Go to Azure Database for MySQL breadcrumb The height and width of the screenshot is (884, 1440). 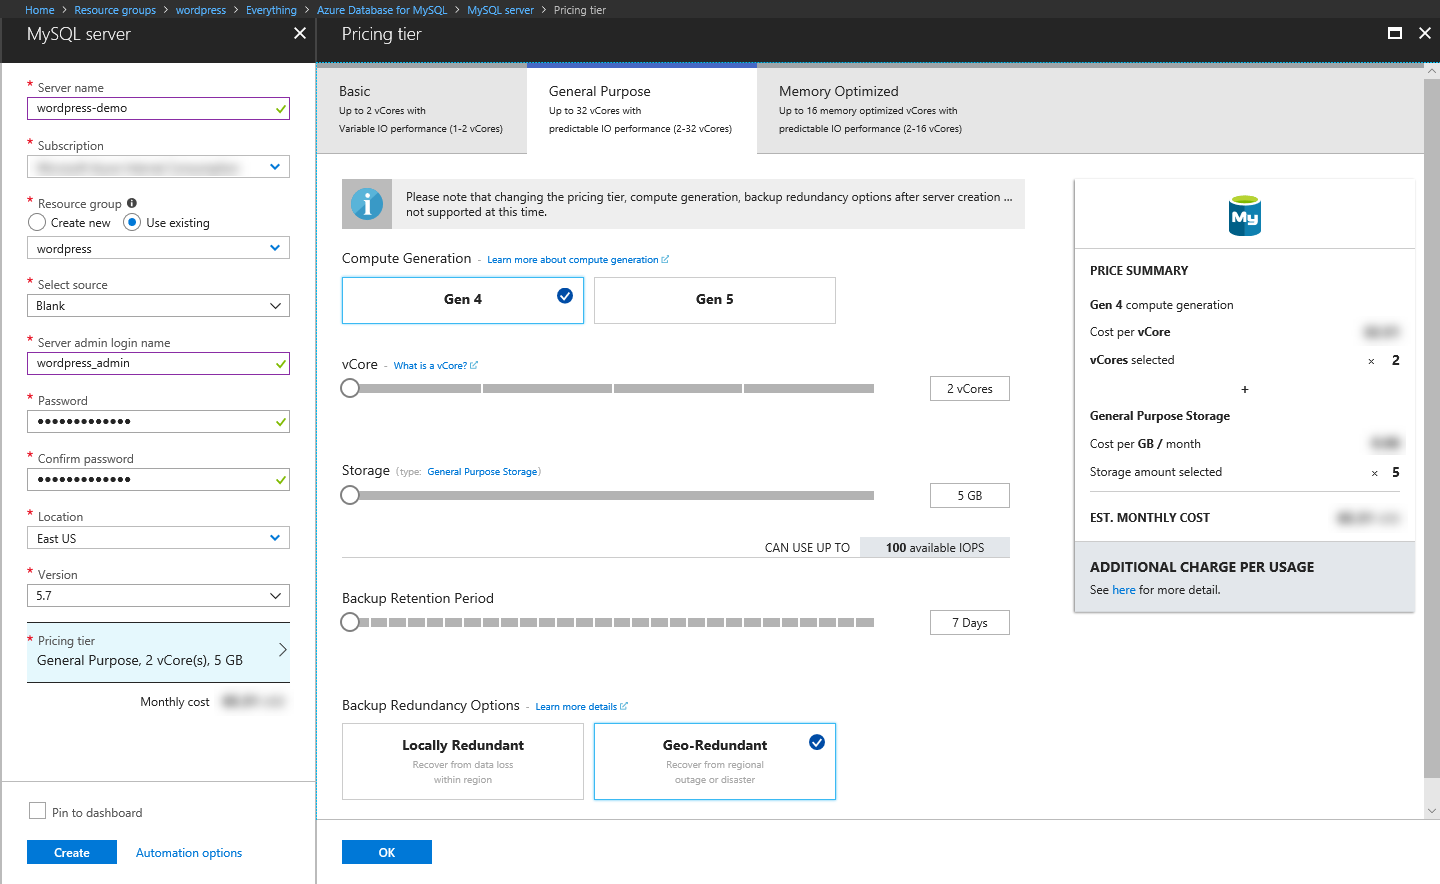click(x=382, y=10)
